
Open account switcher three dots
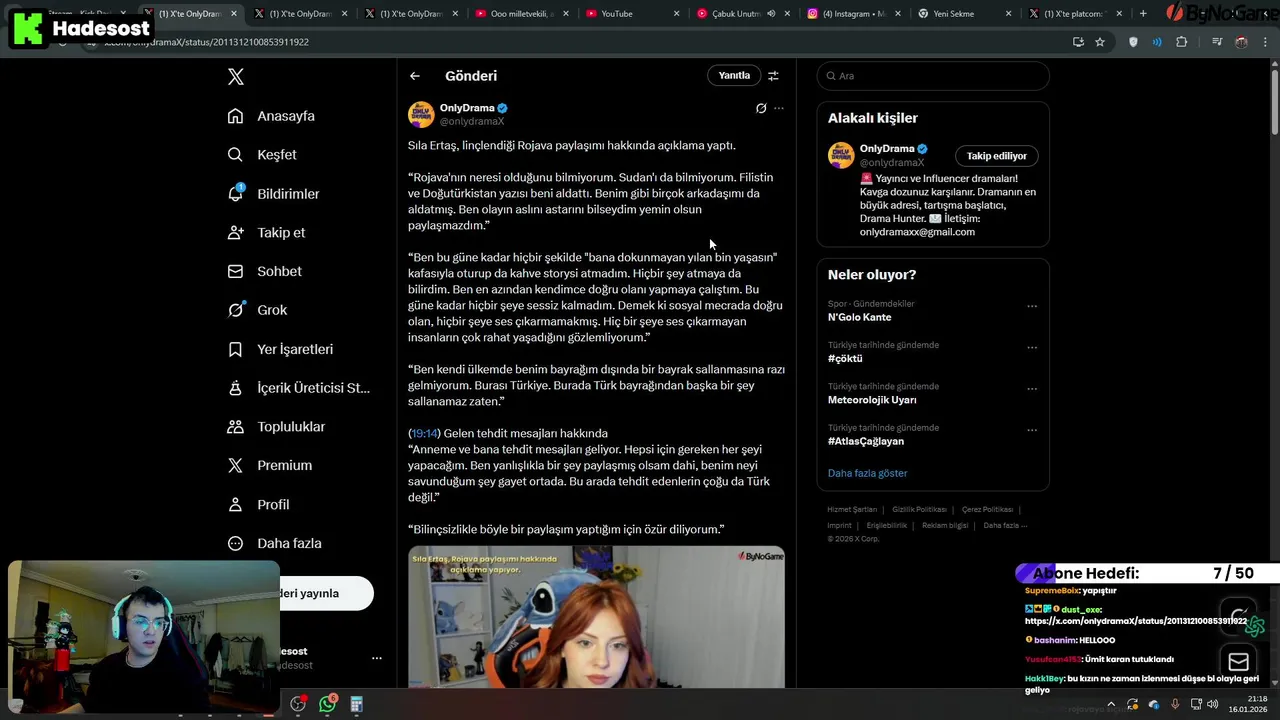pos(377,658)
